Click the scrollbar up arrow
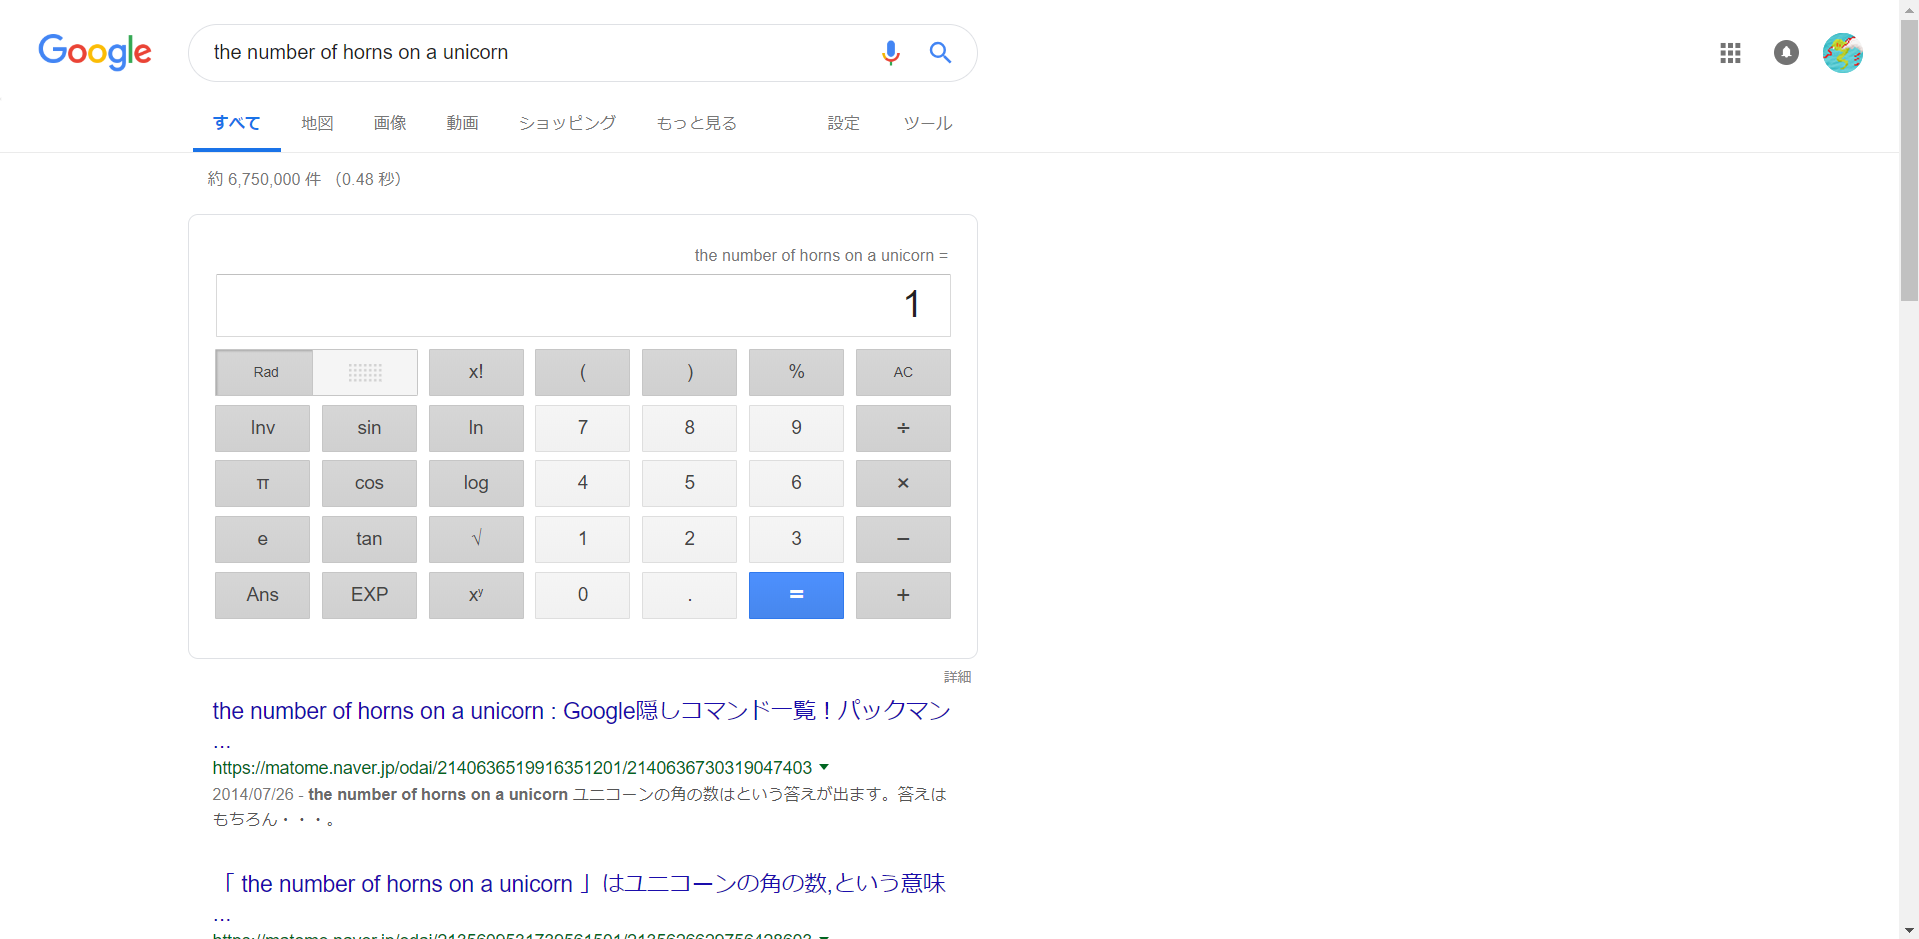This screenshot has height=939, width=1919. point(1909,9)
